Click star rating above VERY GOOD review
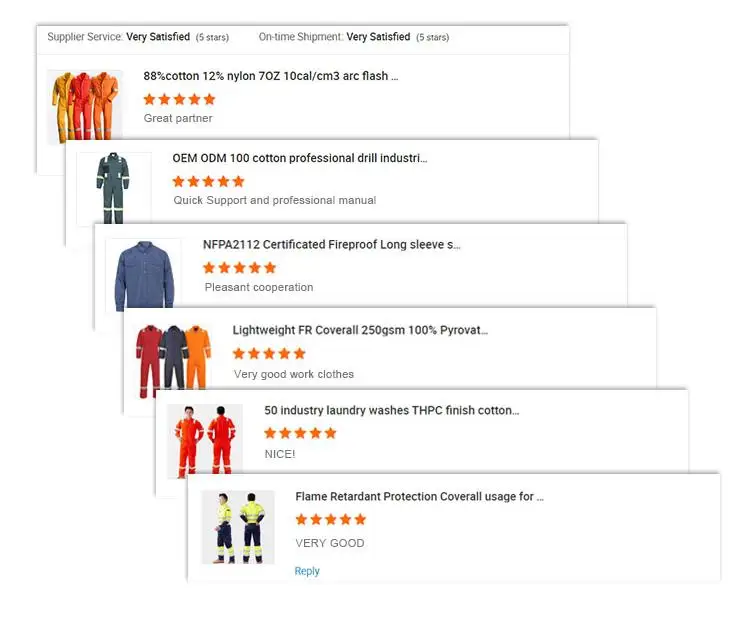This screenshot has height=627, width=750. click(x=331, y=519)
